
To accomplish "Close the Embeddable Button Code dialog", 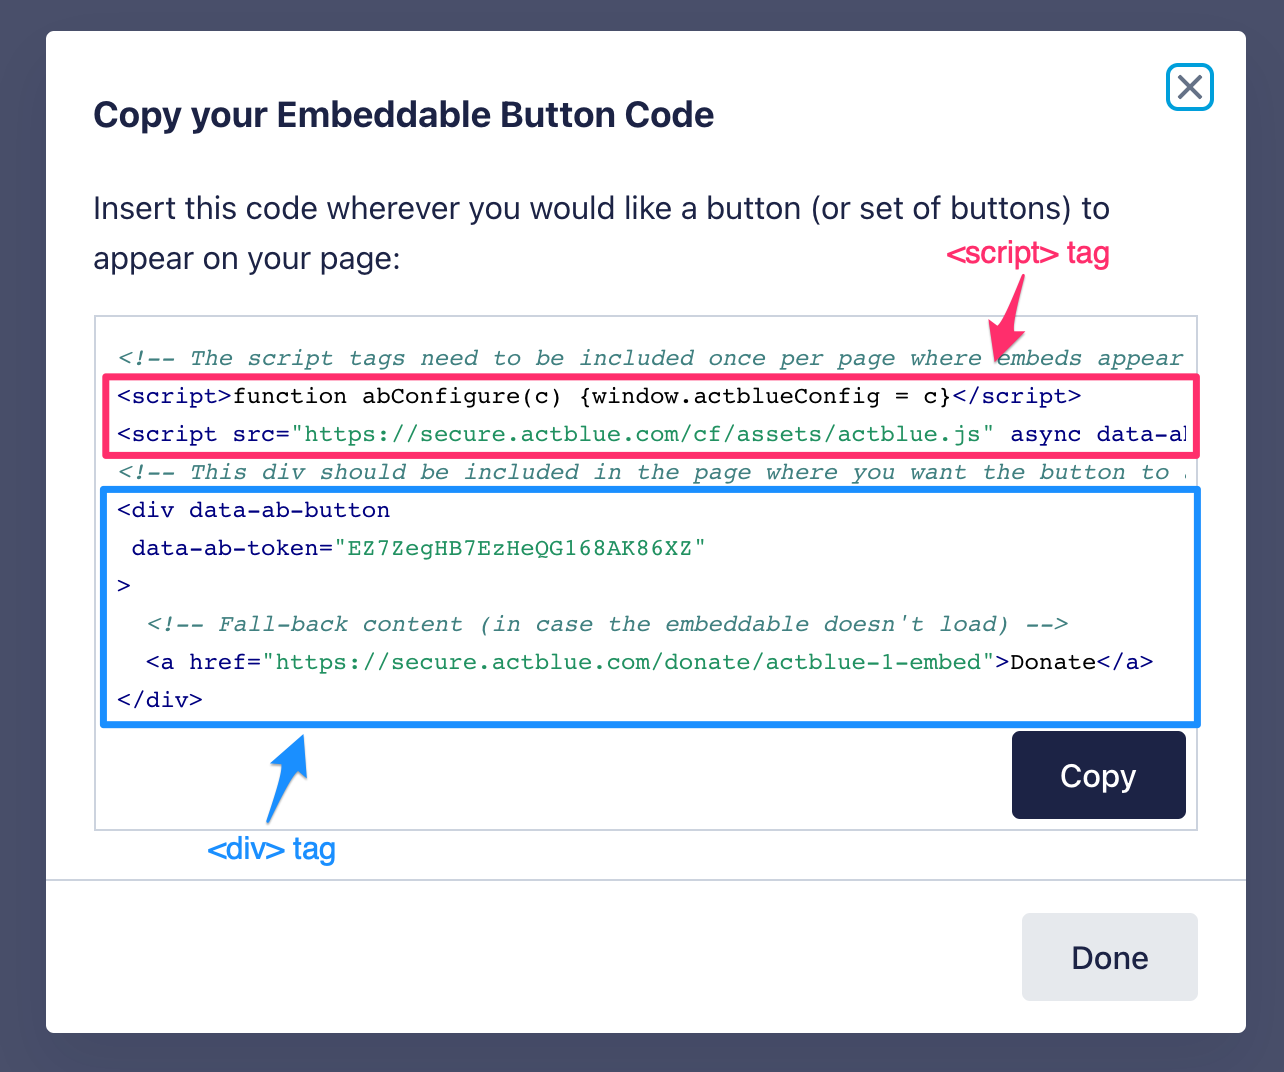I will pos(1189,87).
